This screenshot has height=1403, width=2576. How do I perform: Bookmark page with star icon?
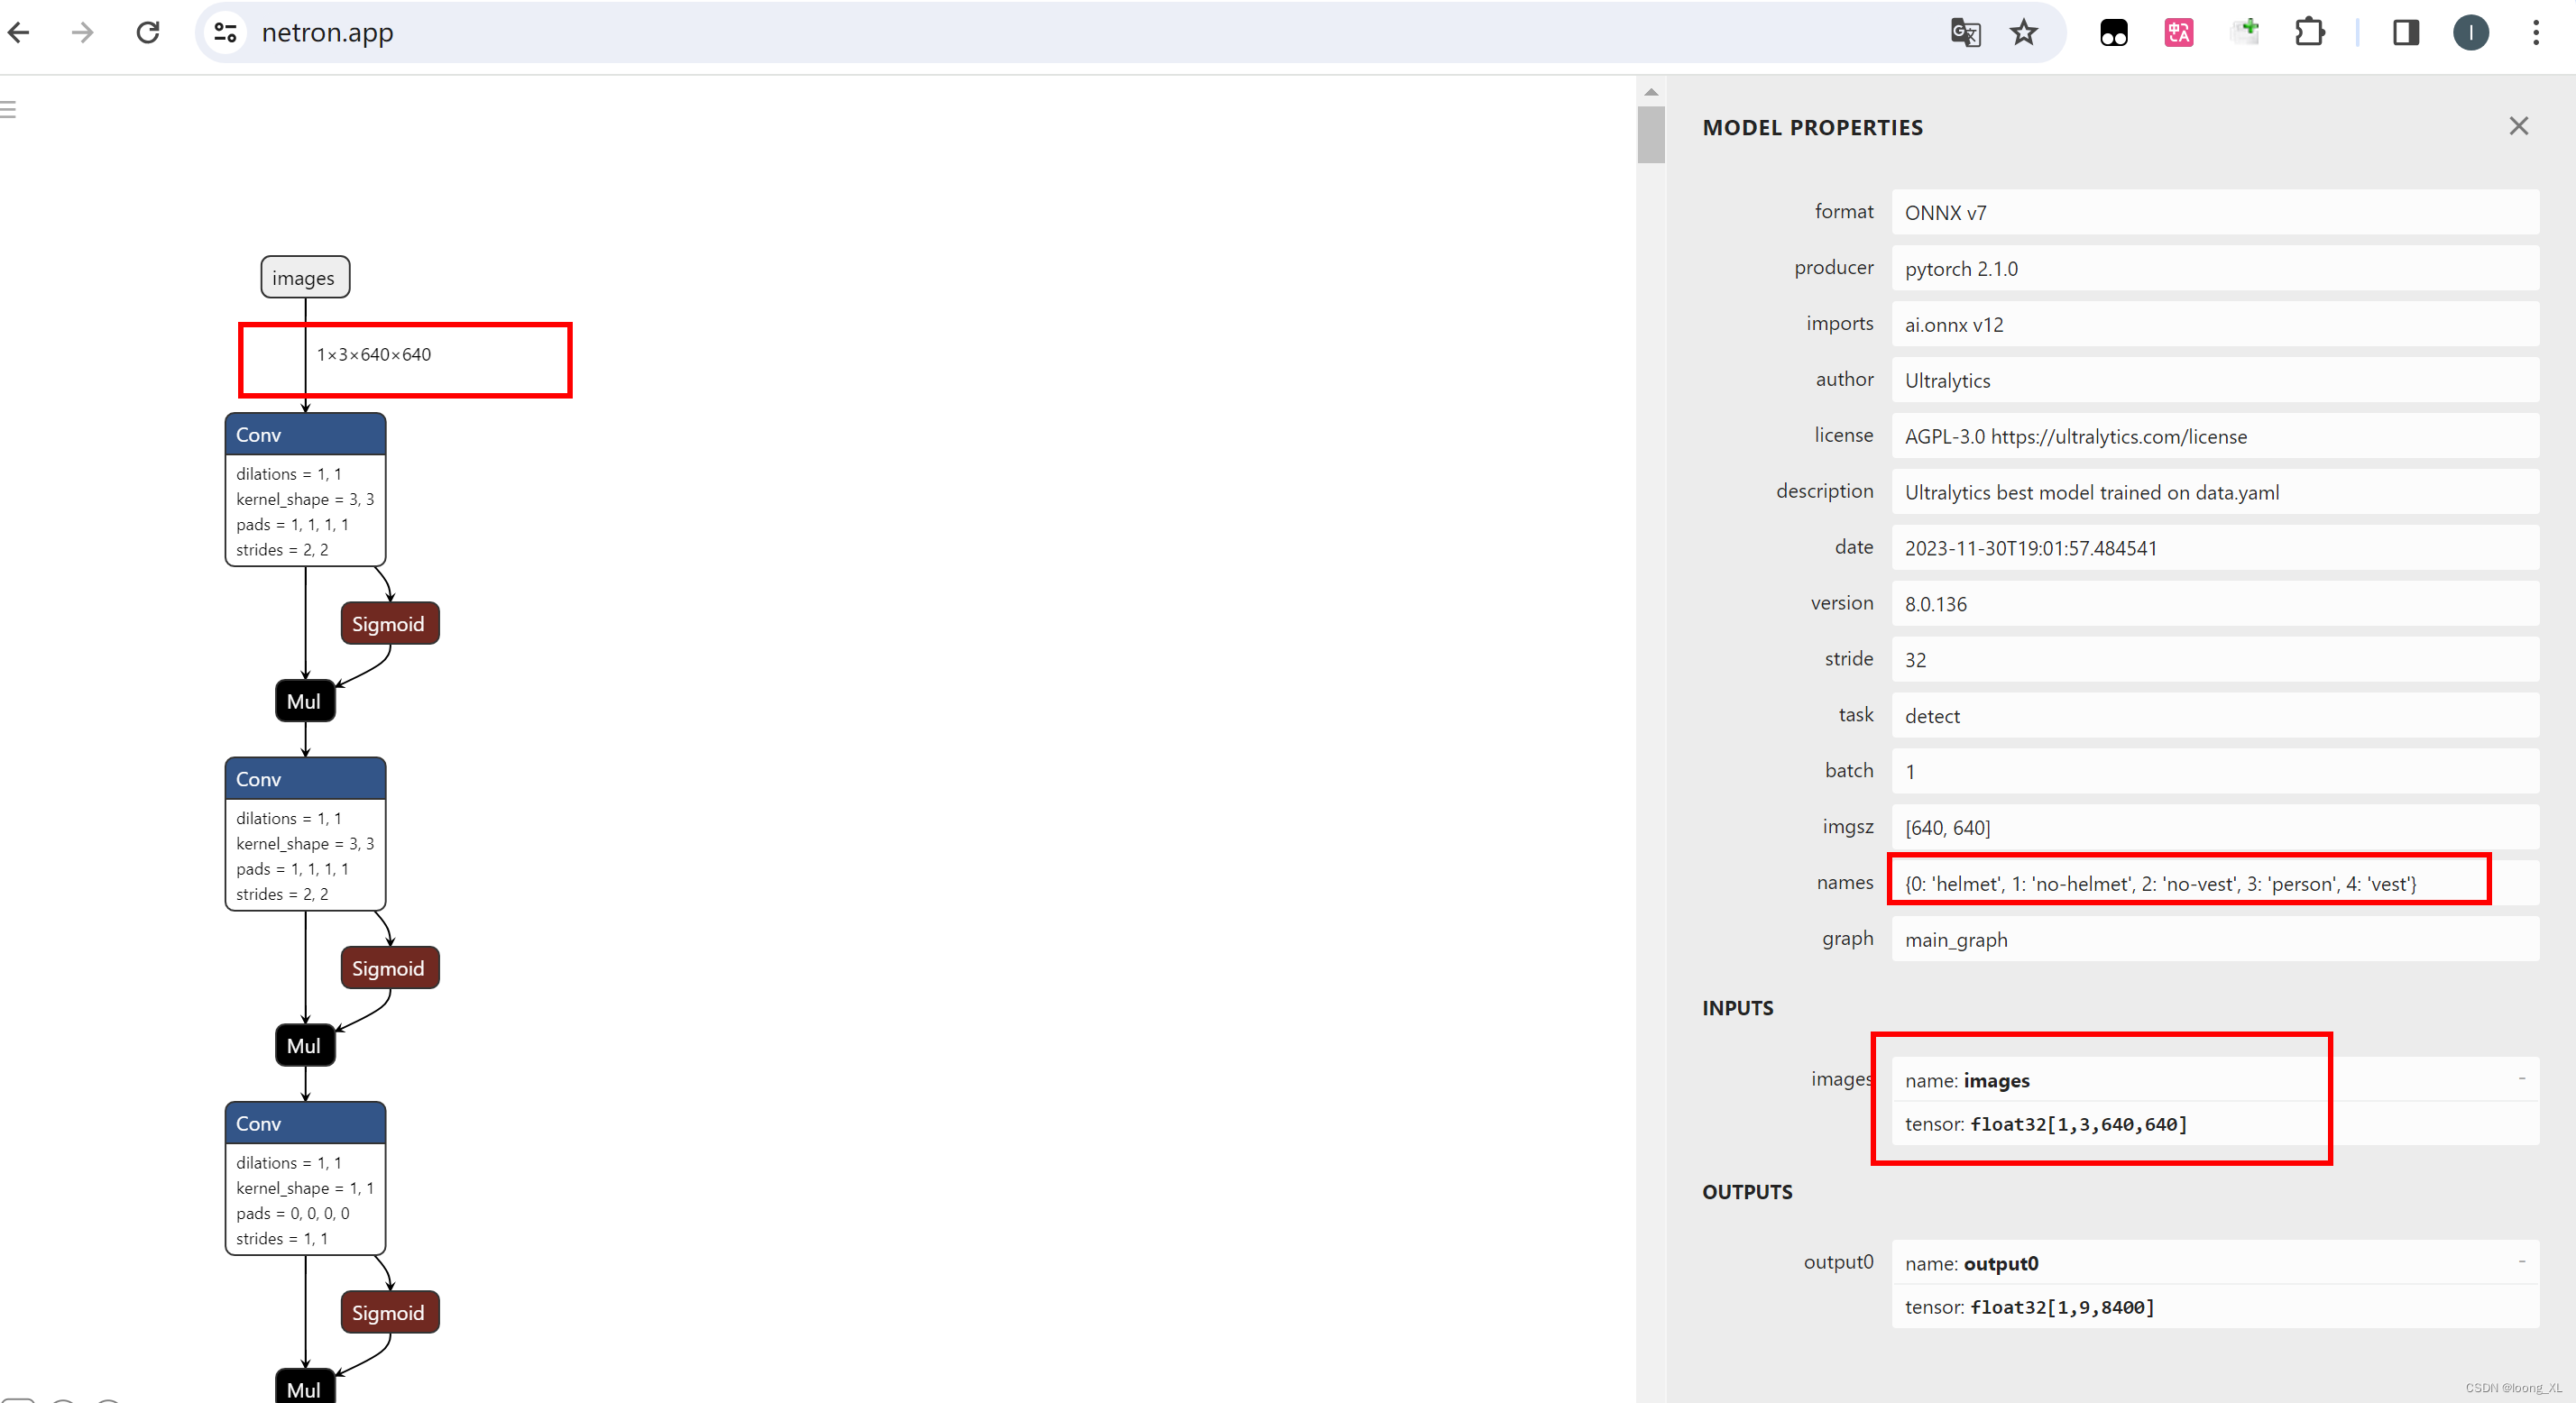(2023, 33)
